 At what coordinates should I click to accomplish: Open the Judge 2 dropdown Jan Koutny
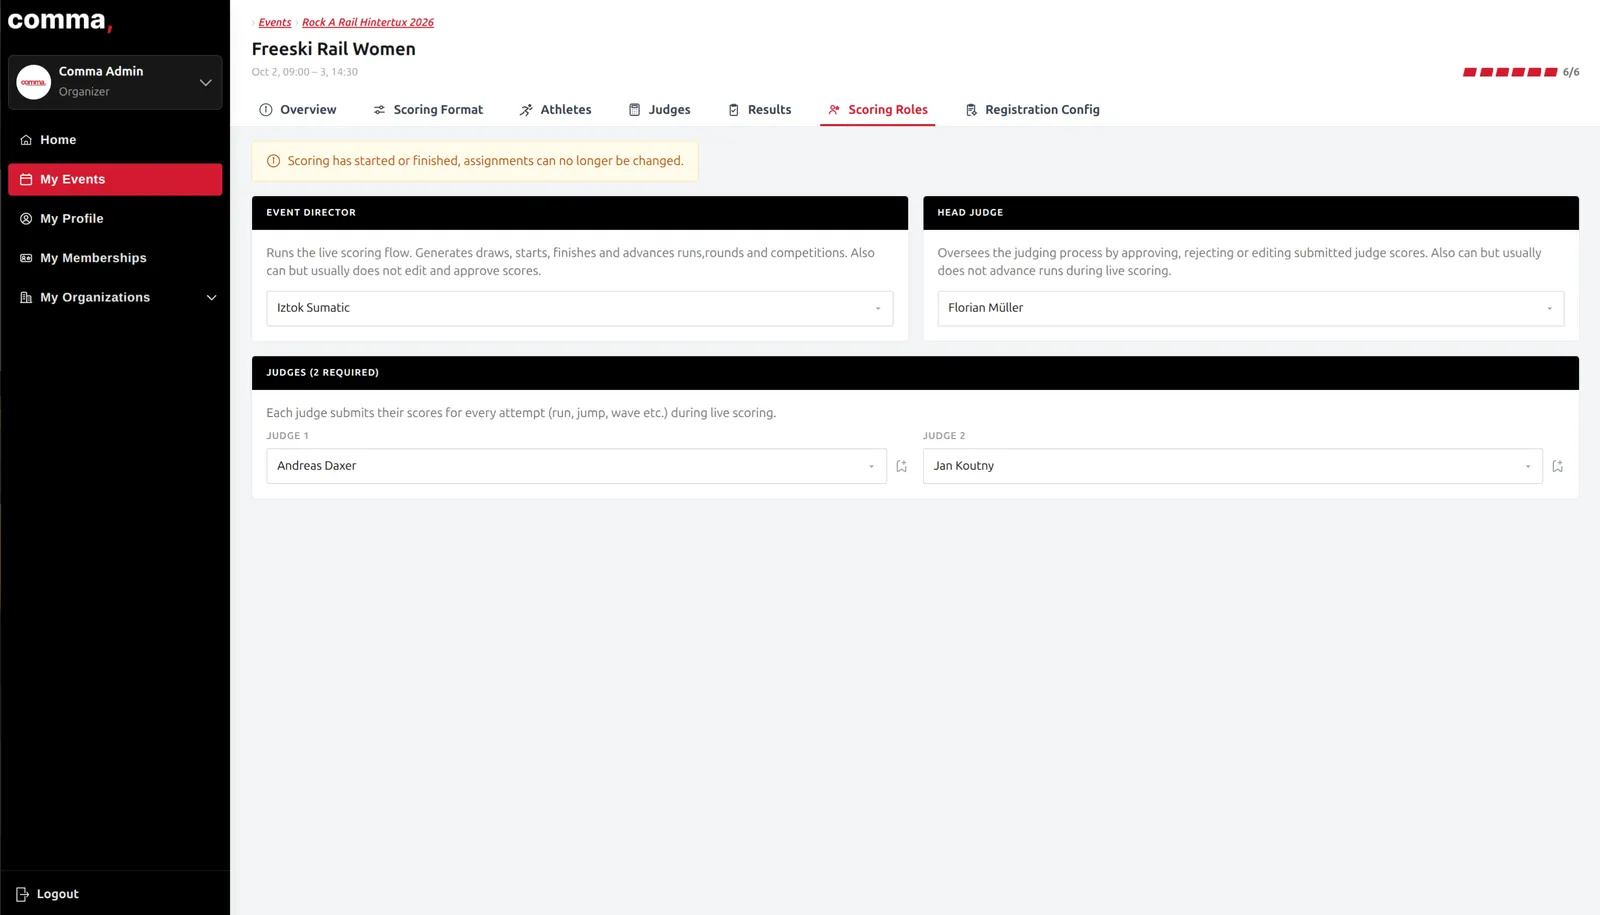coord(1232,466)
